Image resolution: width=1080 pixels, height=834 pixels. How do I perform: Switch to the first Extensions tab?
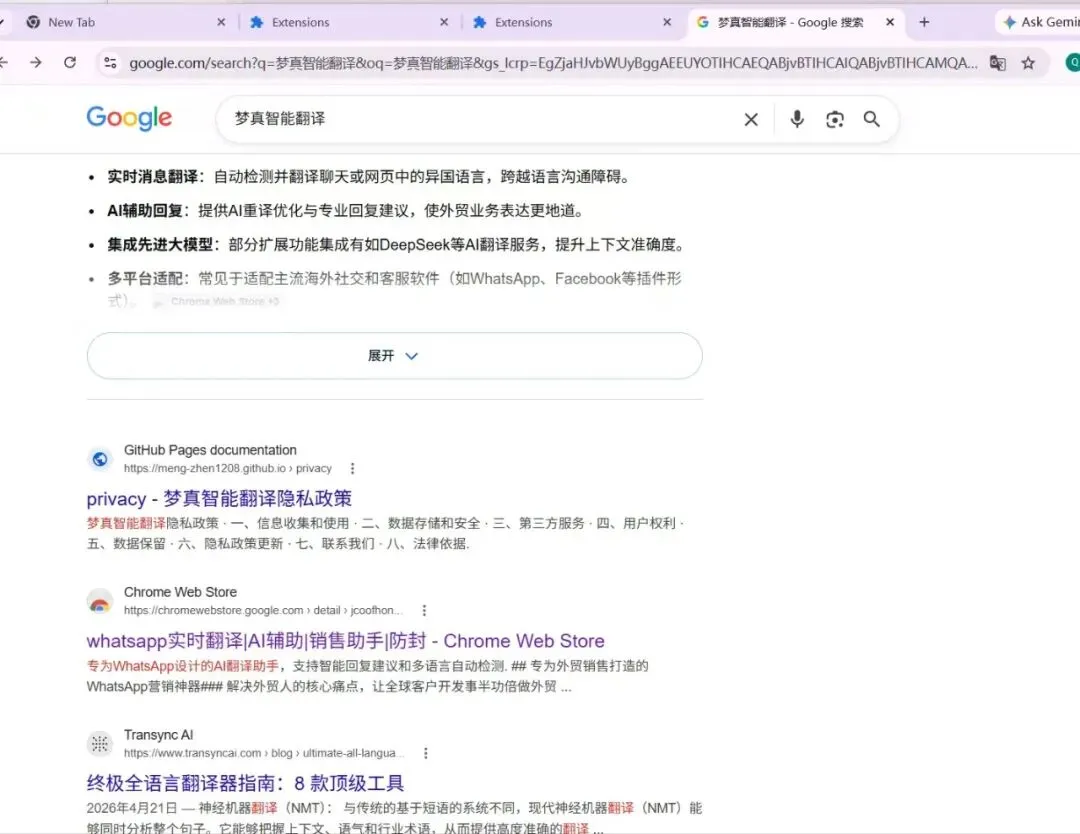tap(348, 22)
